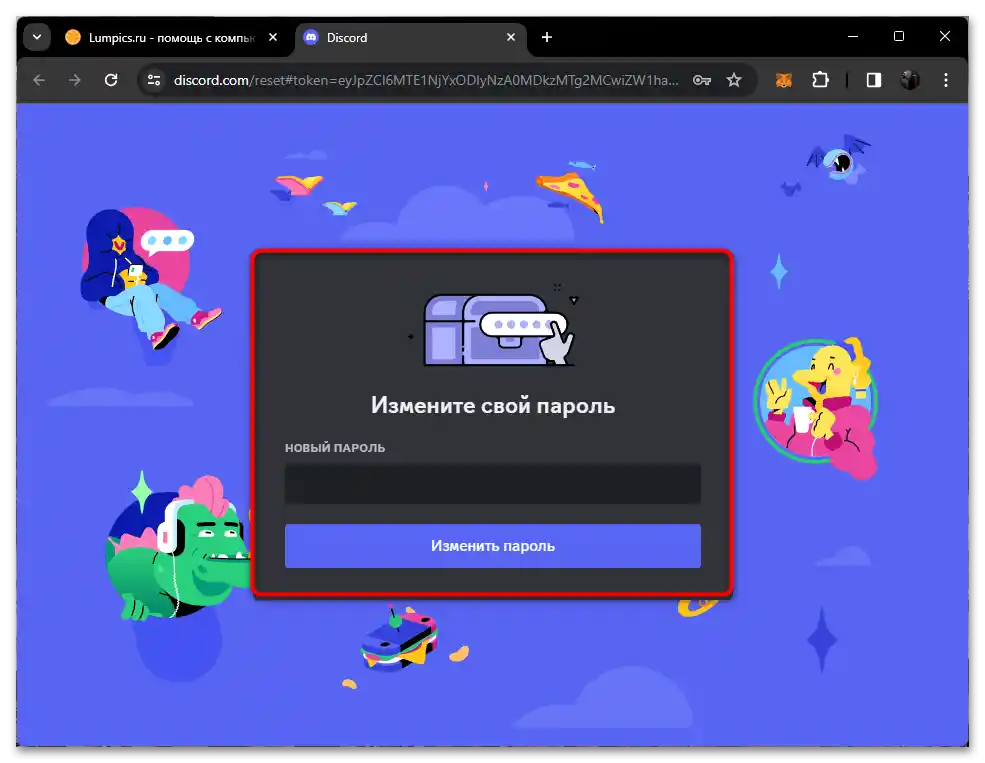Image resolution: width=985 pixels, height=763 pixels.
Task: Open a new browser tab
Action: (x=547, y=37)
